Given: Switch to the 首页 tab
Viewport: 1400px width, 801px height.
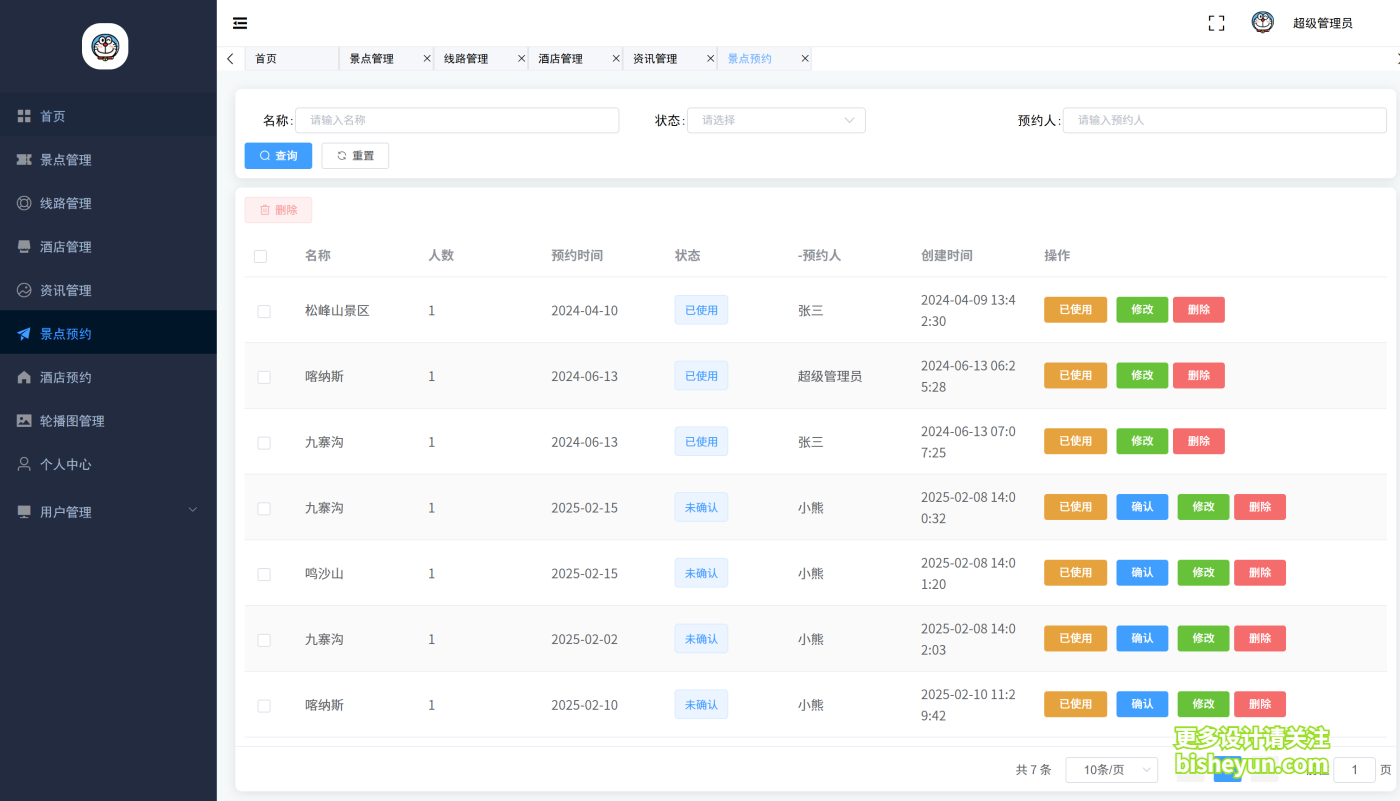Looking at the screenshot, I should point(292,59).
